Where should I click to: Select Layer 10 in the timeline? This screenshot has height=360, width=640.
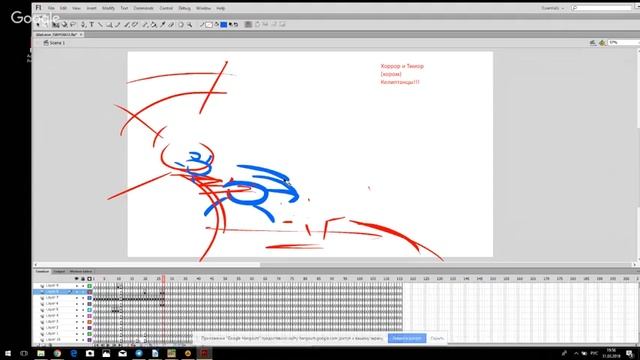53,340
